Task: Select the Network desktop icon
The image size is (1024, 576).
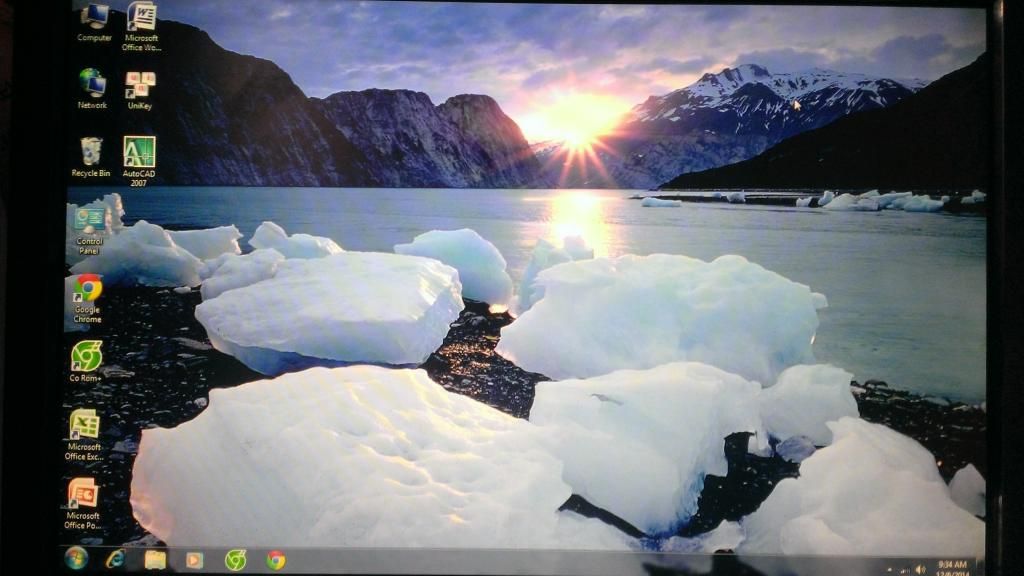Action: pyautogui.click(x=92, y=83)
